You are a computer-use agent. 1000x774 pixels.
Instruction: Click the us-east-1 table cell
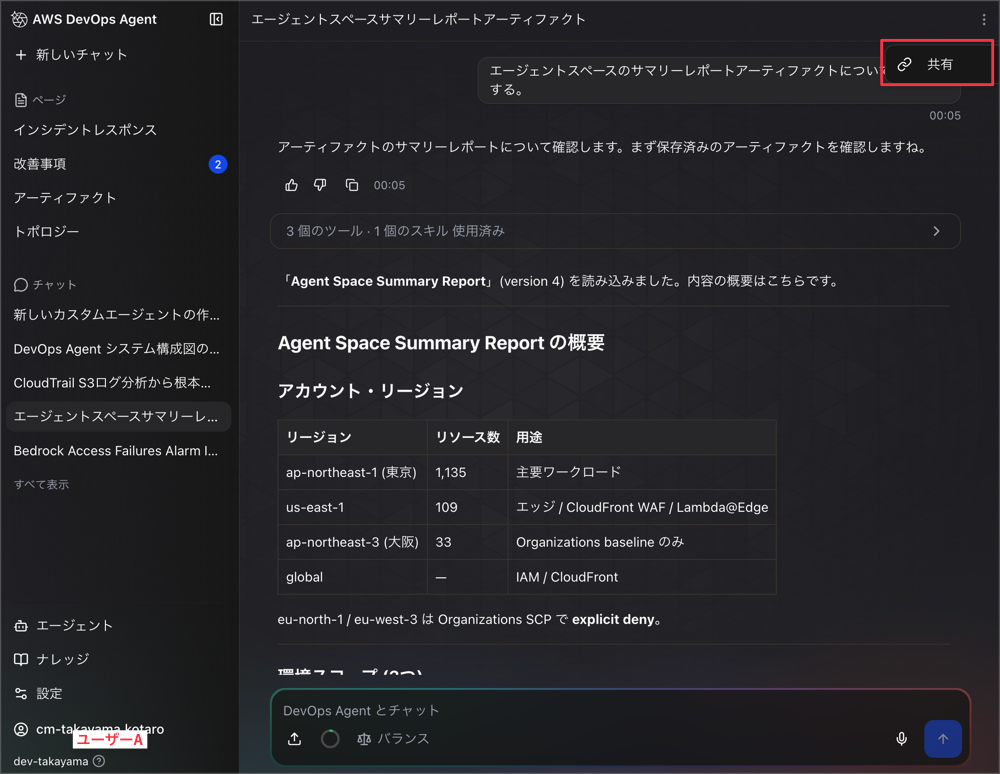pyautogui.click(x=352, y=507)
